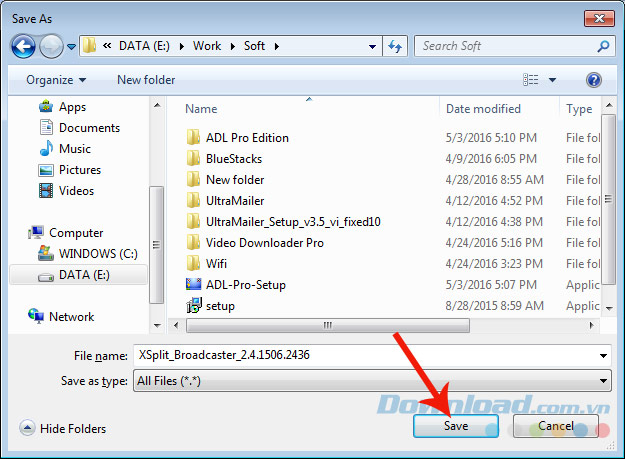Screen dimensions: 625x459
Task: Open the recent locations dropdown arrow
Action: point(71,47)
